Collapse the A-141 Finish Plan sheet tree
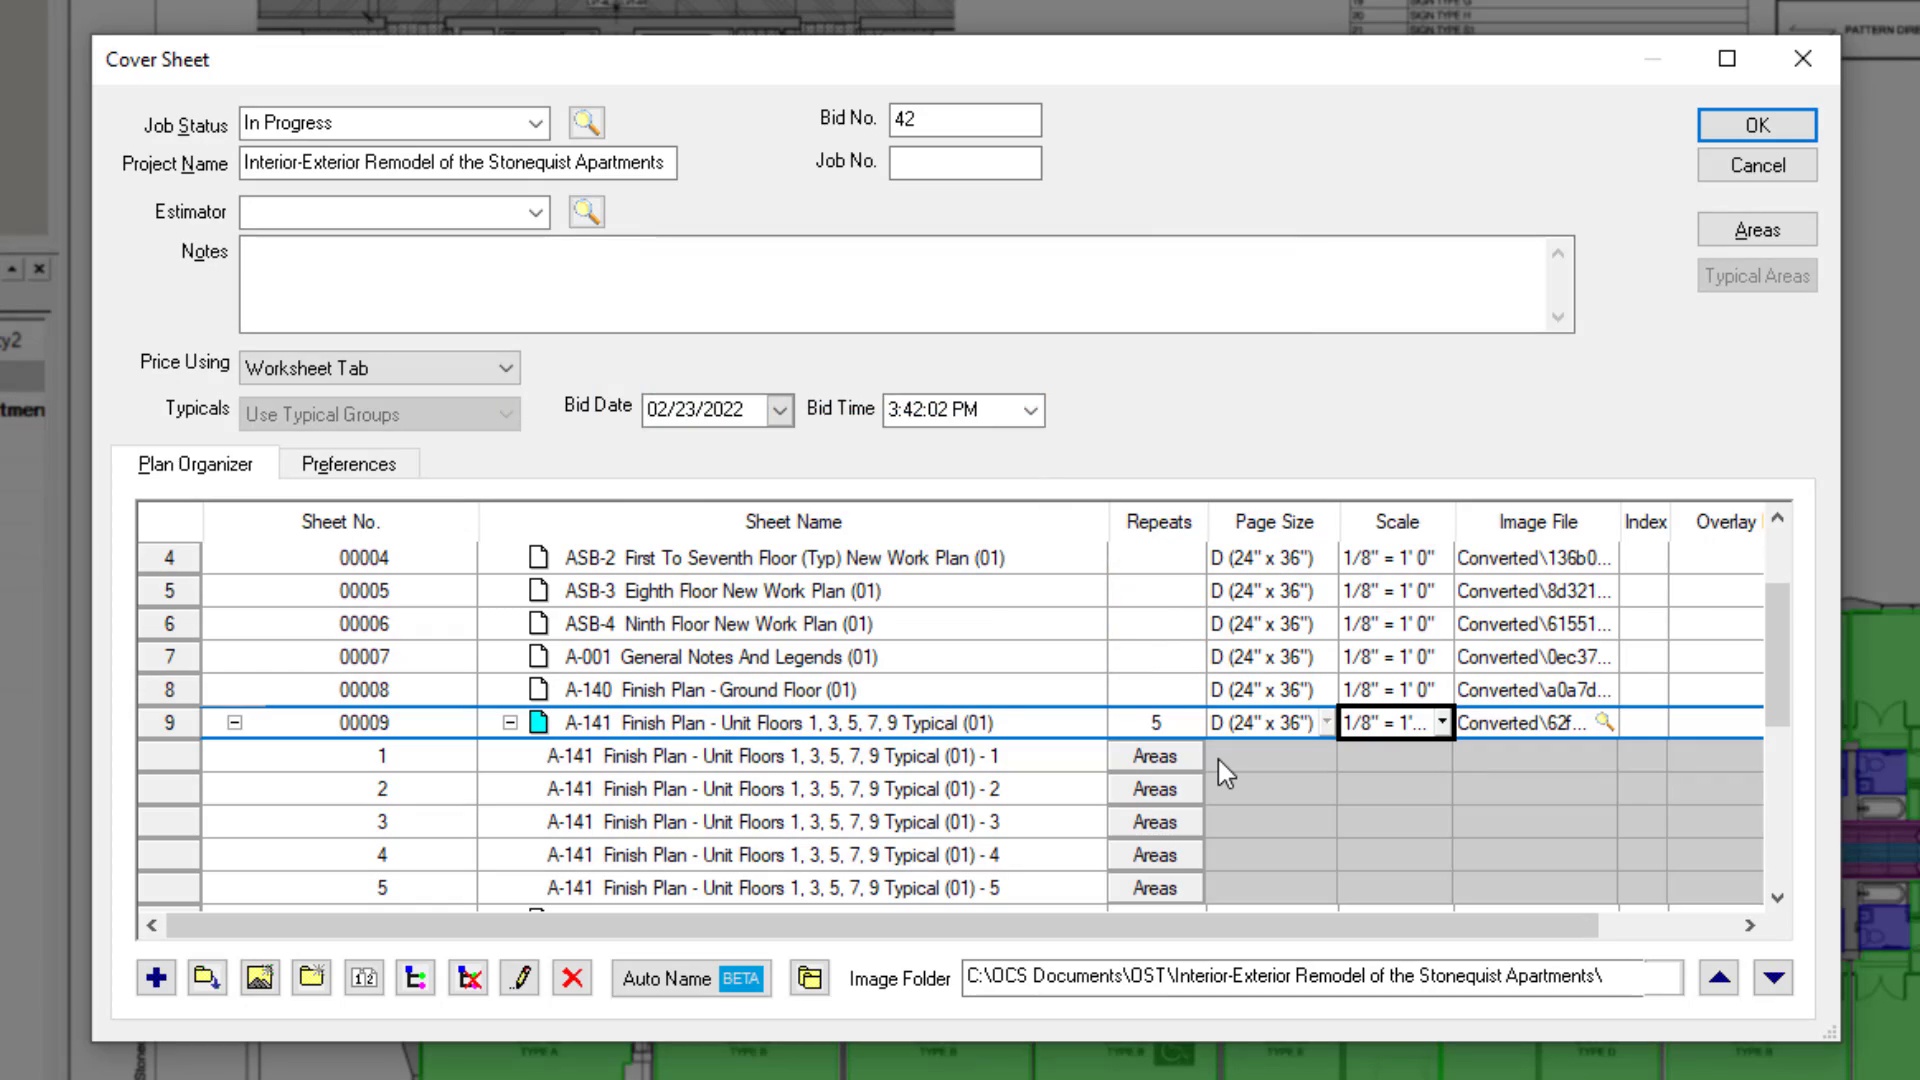Viewport: 1920px width, 1080px height. [x=510, y=722]
